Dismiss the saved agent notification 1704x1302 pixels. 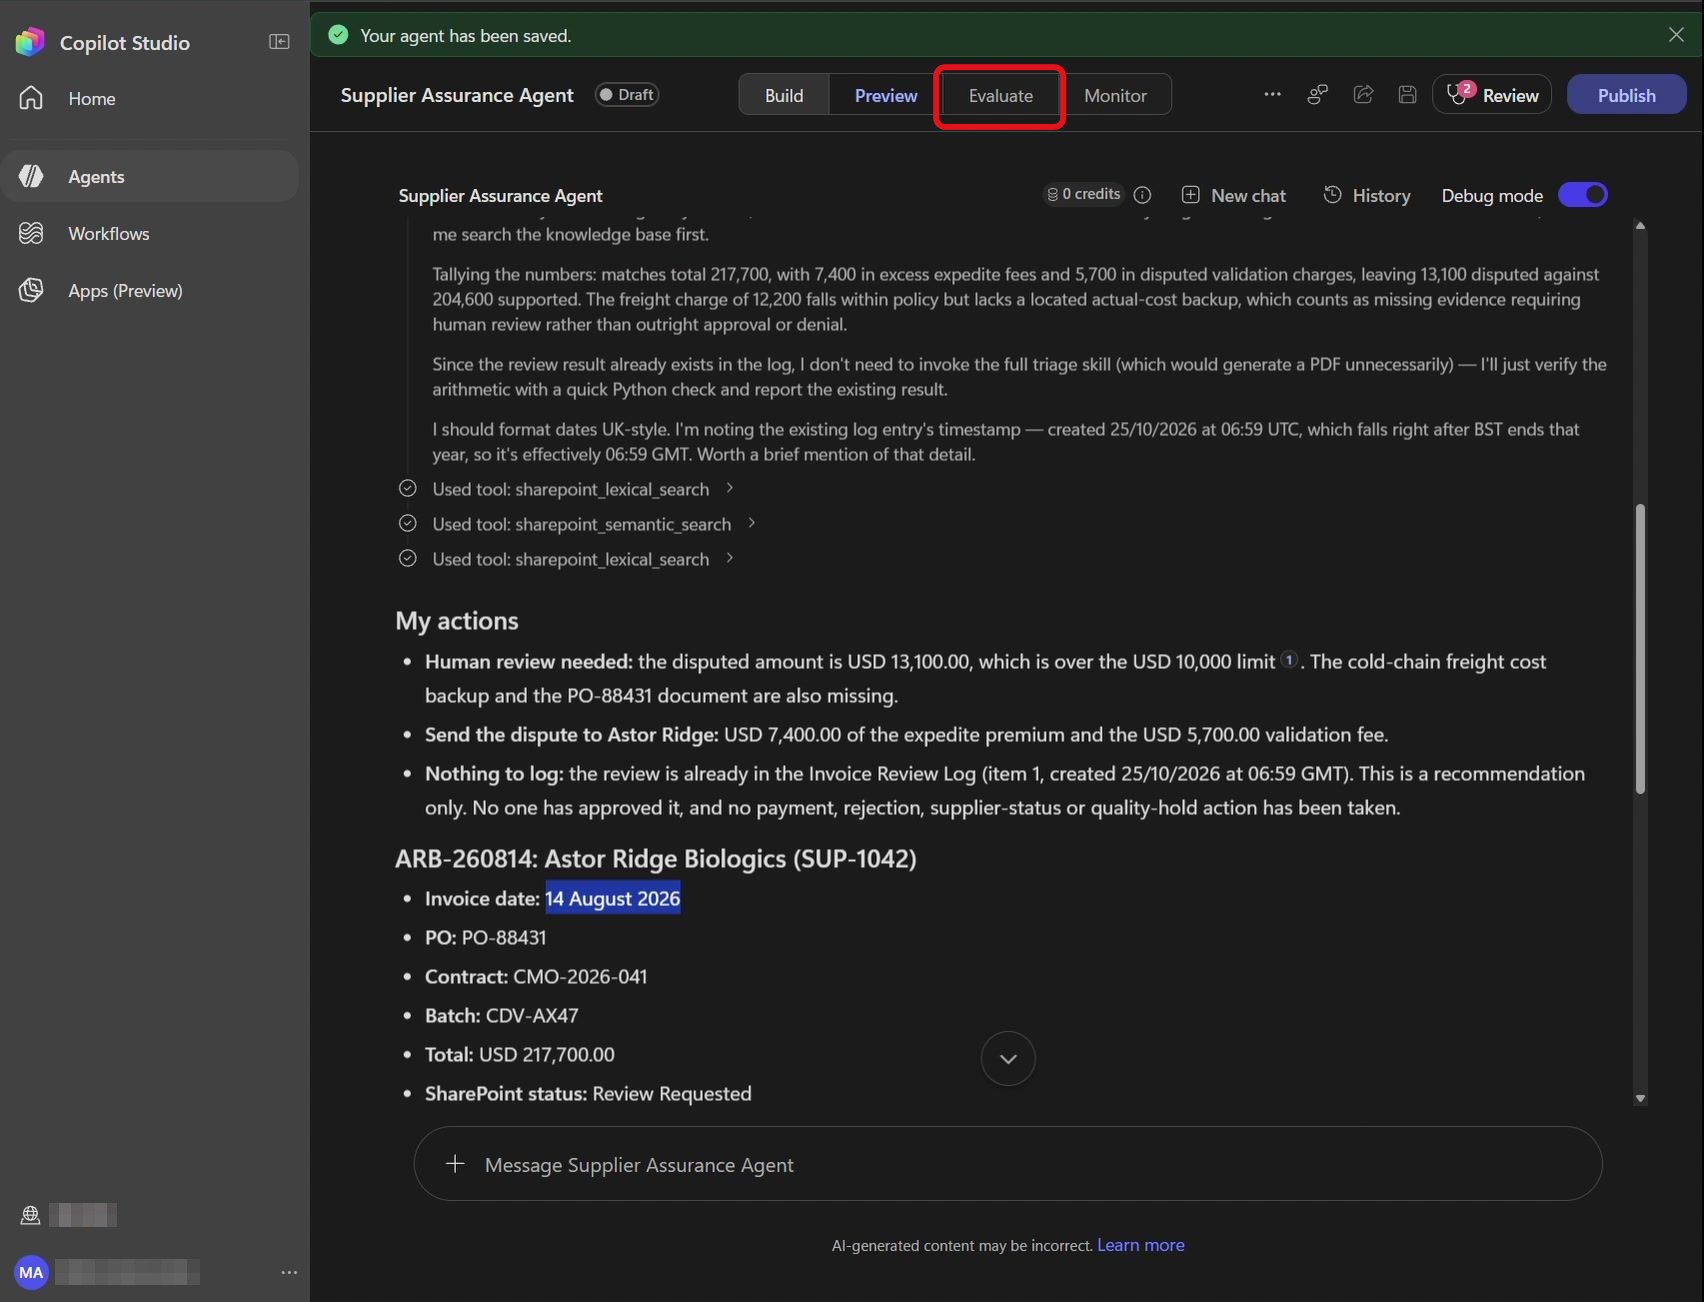(x=1676, y=34)
